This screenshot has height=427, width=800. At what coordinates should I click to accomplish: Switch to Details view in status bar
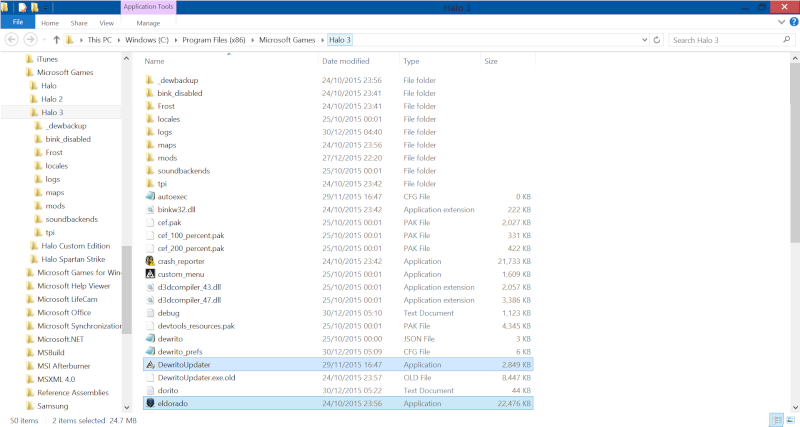coord(777,420)
